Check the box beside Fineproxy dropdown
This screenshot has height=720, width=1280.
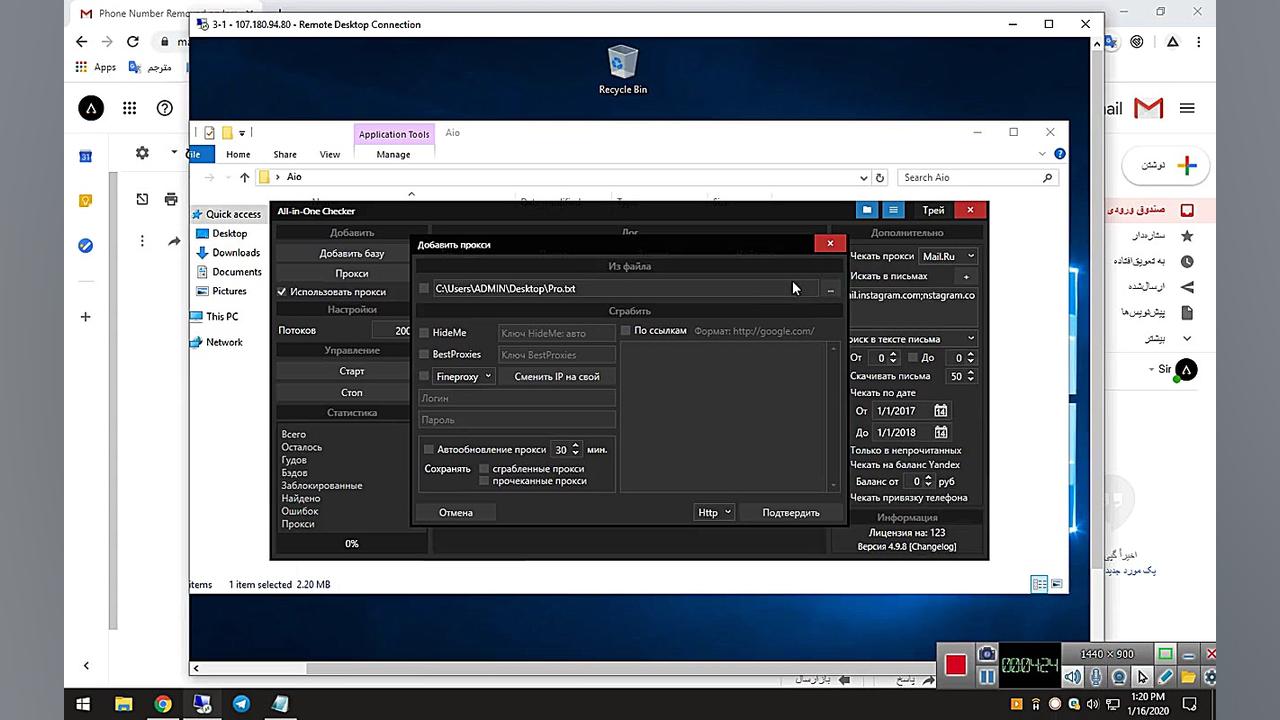point(424,376)
